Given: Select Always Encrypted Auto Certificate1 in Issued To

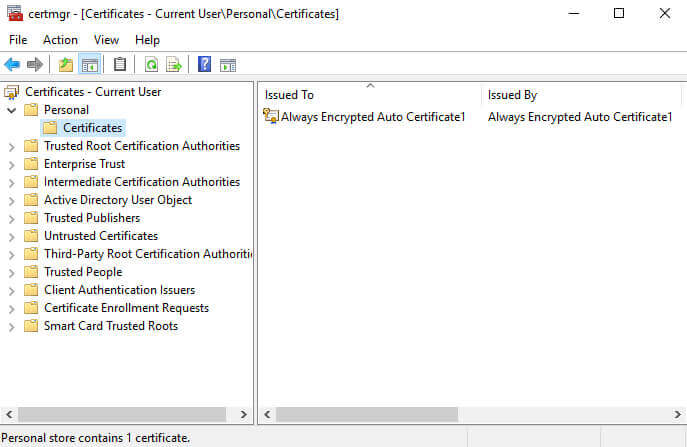Looking at the screenshot, I should tap(373, 117).
